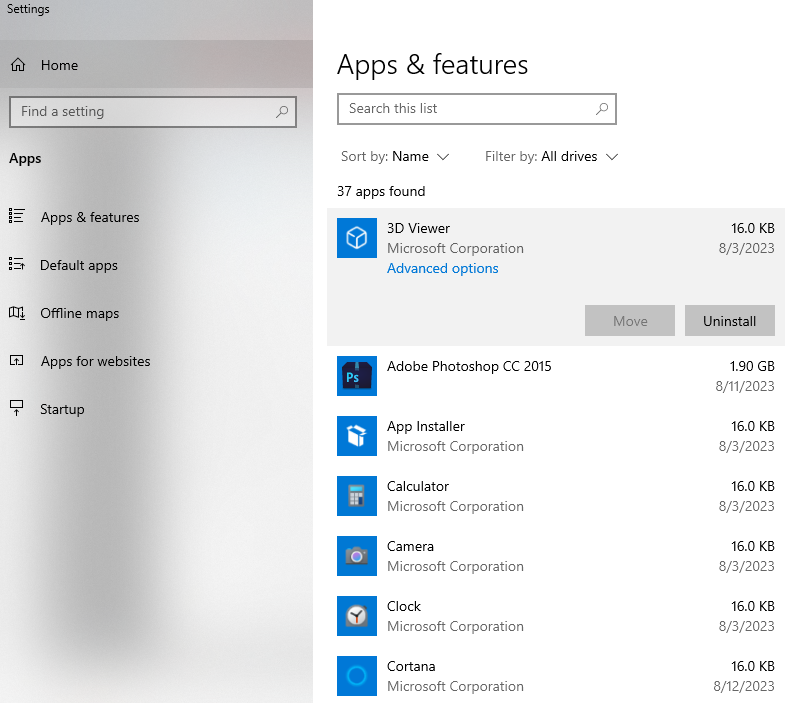The image size is (797, 703).
Task: Open Advanced options for 3D Viewer
Action: click(x=443, y=268)
